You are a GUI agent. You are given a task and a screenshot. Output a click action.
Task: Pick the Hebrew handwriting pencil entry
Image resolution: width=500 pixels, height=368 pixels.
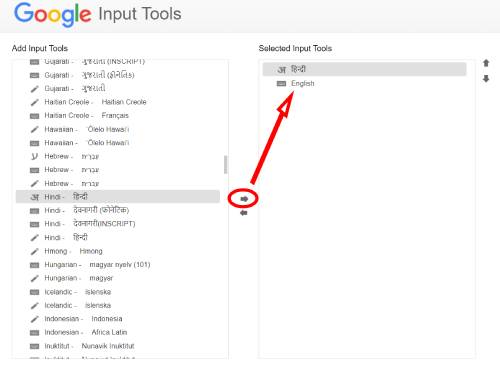118,183
